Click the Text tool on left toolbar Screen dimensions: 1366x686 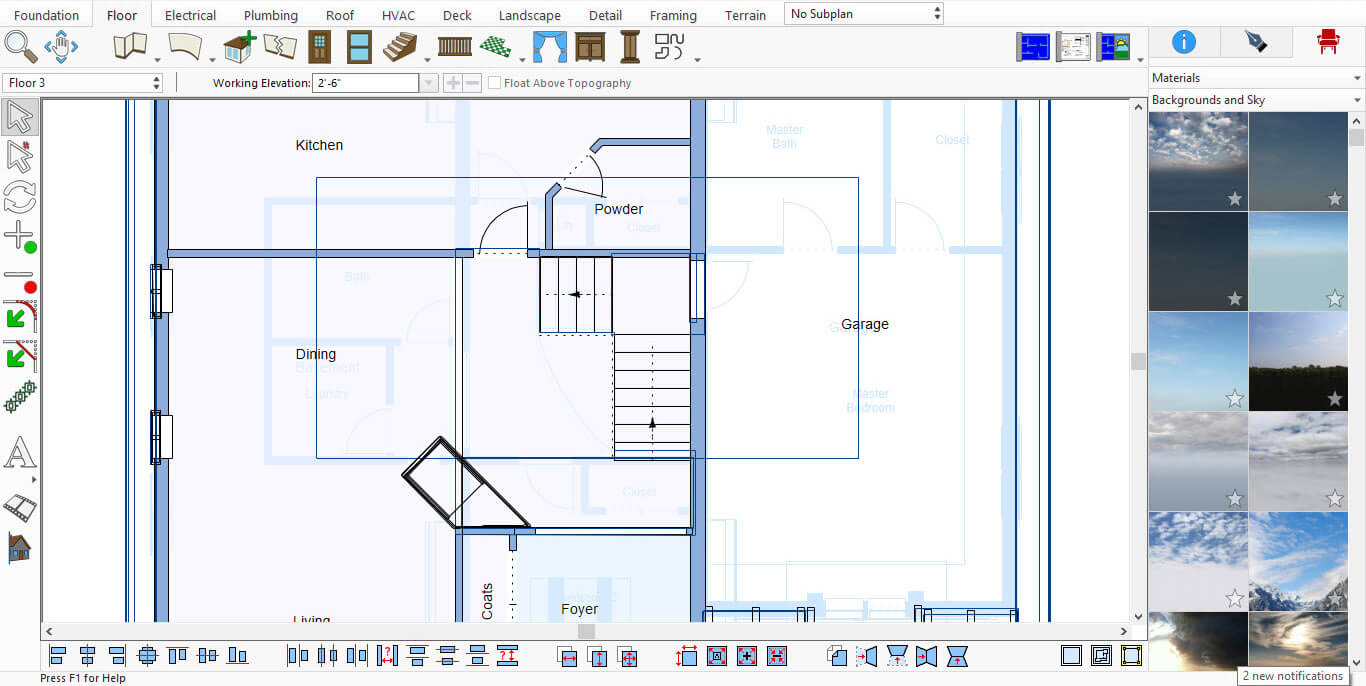pyautogui.click(x=19, y=453)
